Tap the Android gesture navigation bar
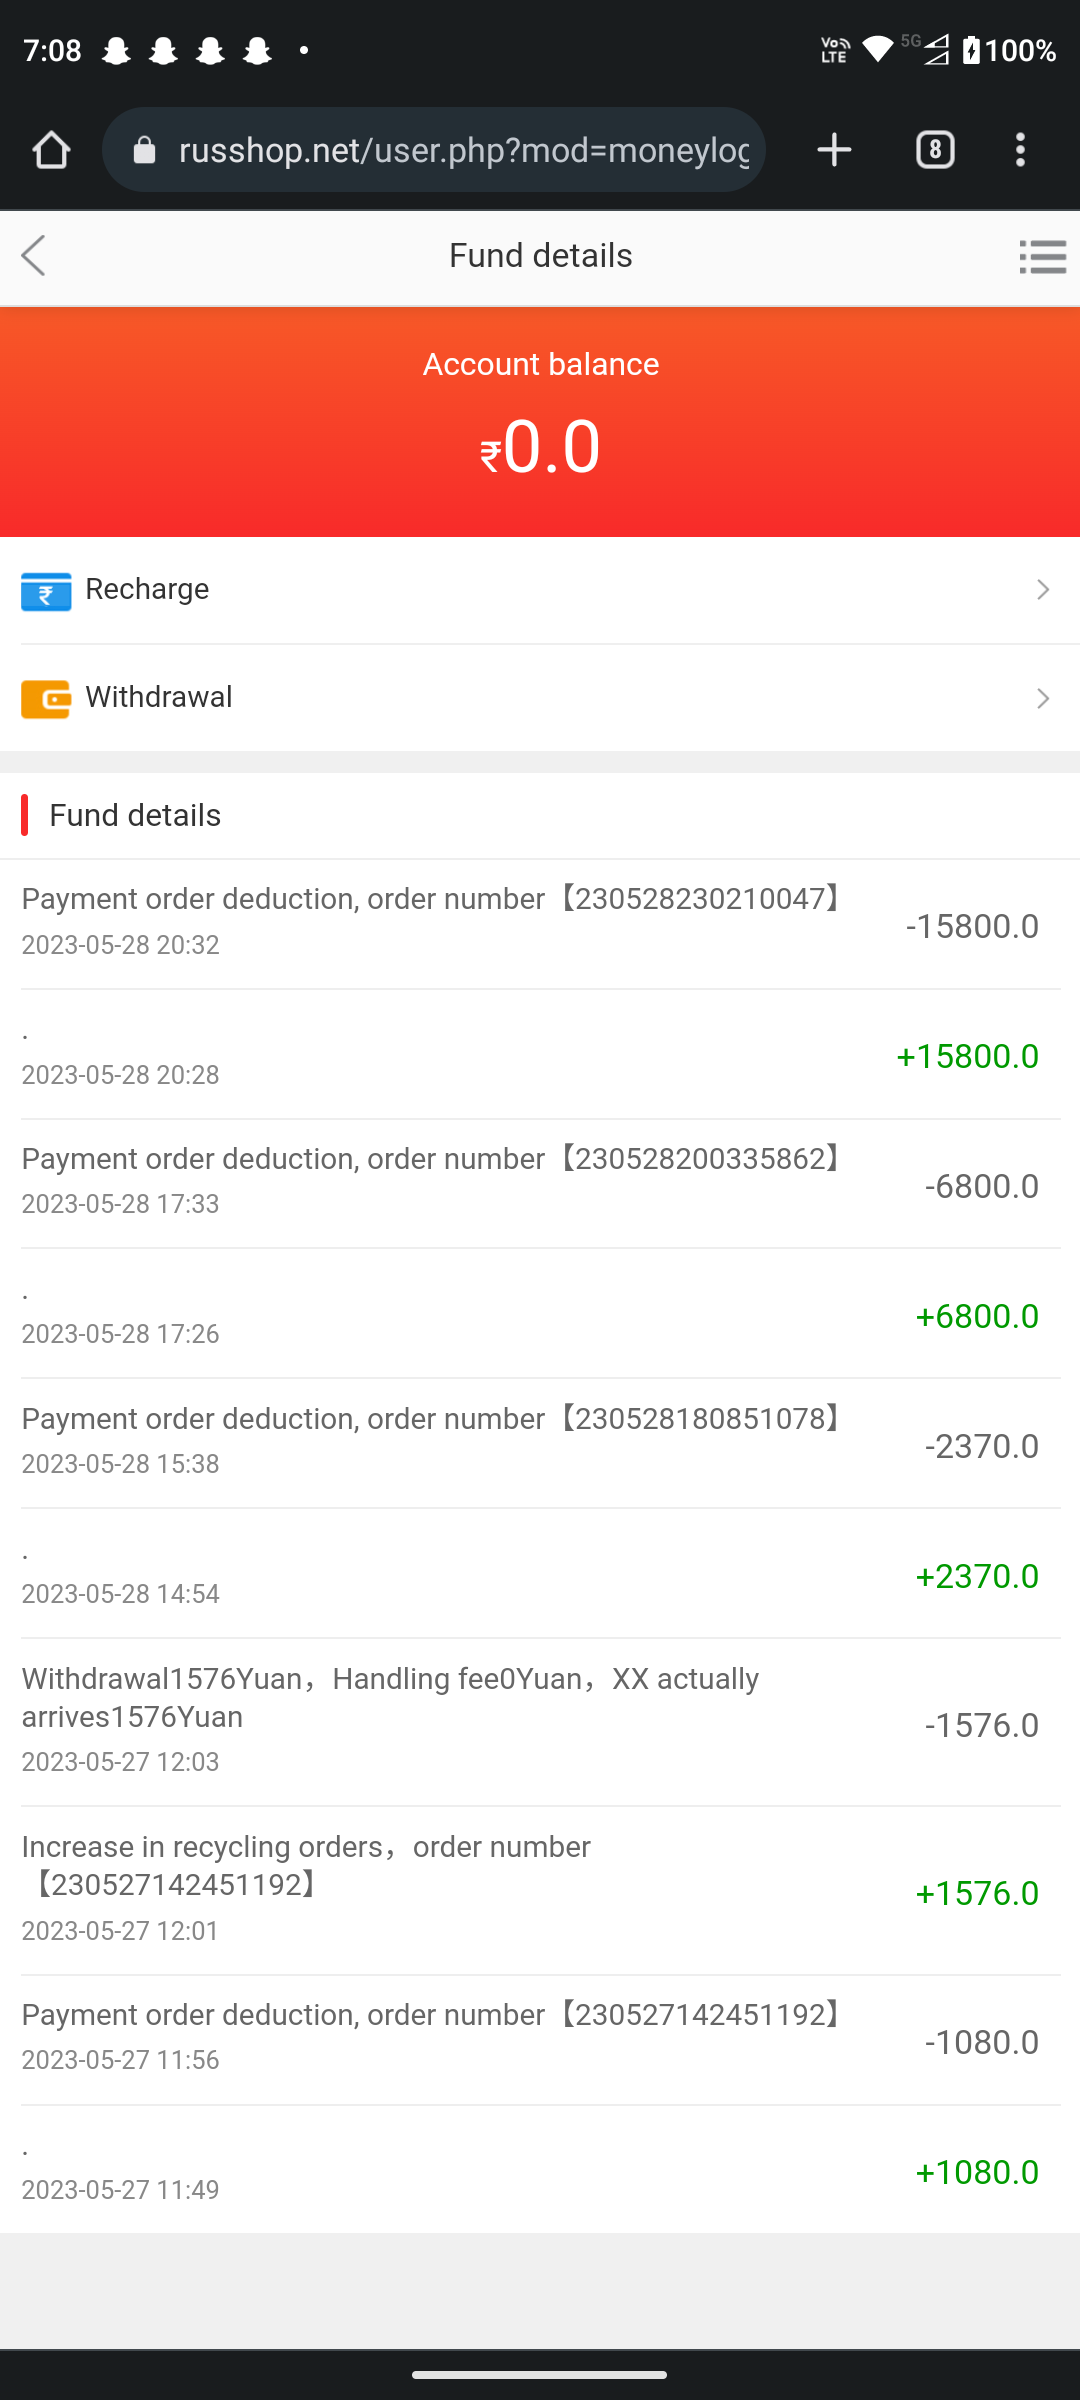Image resolution: width=1080 pixels, height=2400 pixels. [x=540, y=2374]
